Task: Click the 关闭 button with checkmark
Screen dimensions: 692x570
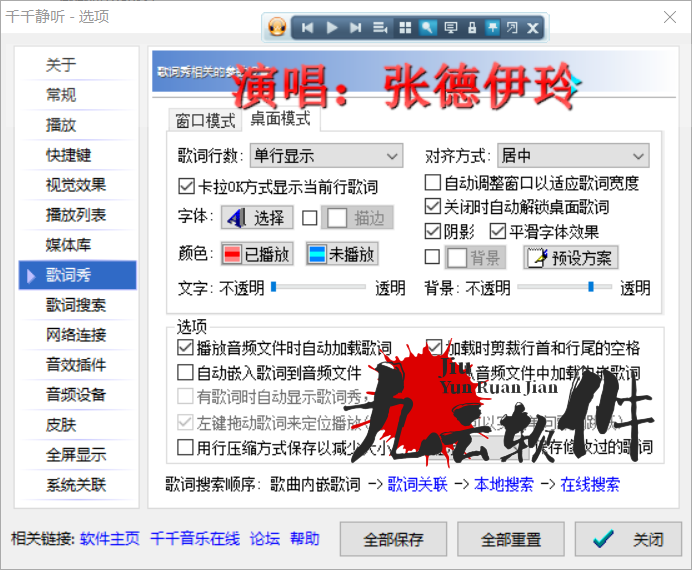Action: point(628,539)
